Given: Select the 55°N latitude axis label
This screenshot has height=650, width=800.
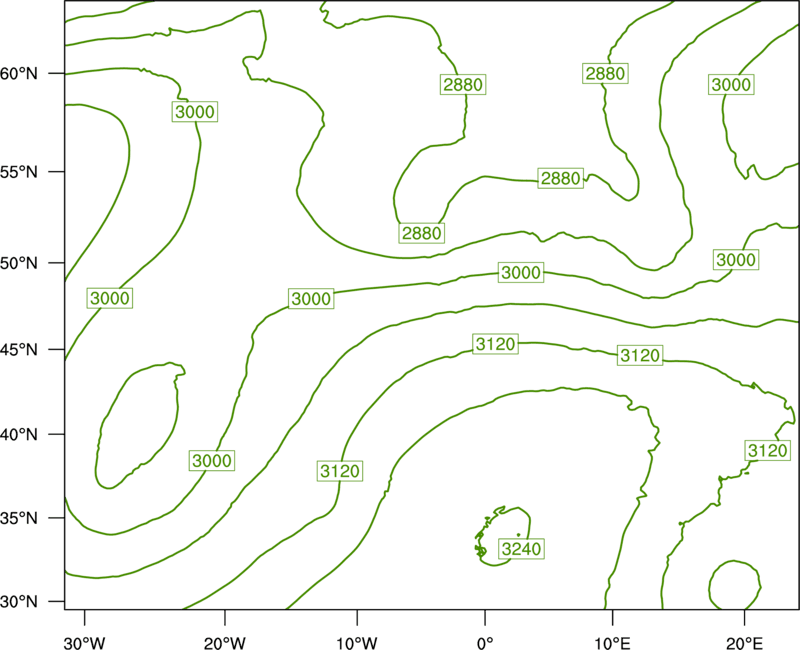Looking at the screenshot, I should pyautogui.click(x=19, y=172).
